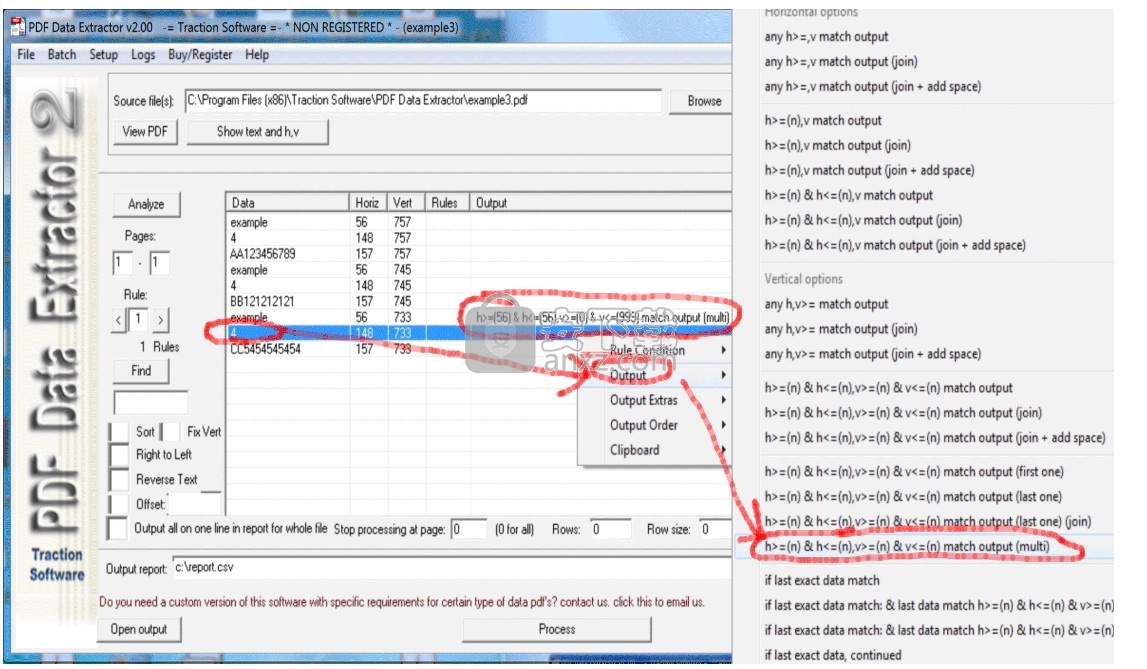Click the Row size input field

(x=715, y=529)
